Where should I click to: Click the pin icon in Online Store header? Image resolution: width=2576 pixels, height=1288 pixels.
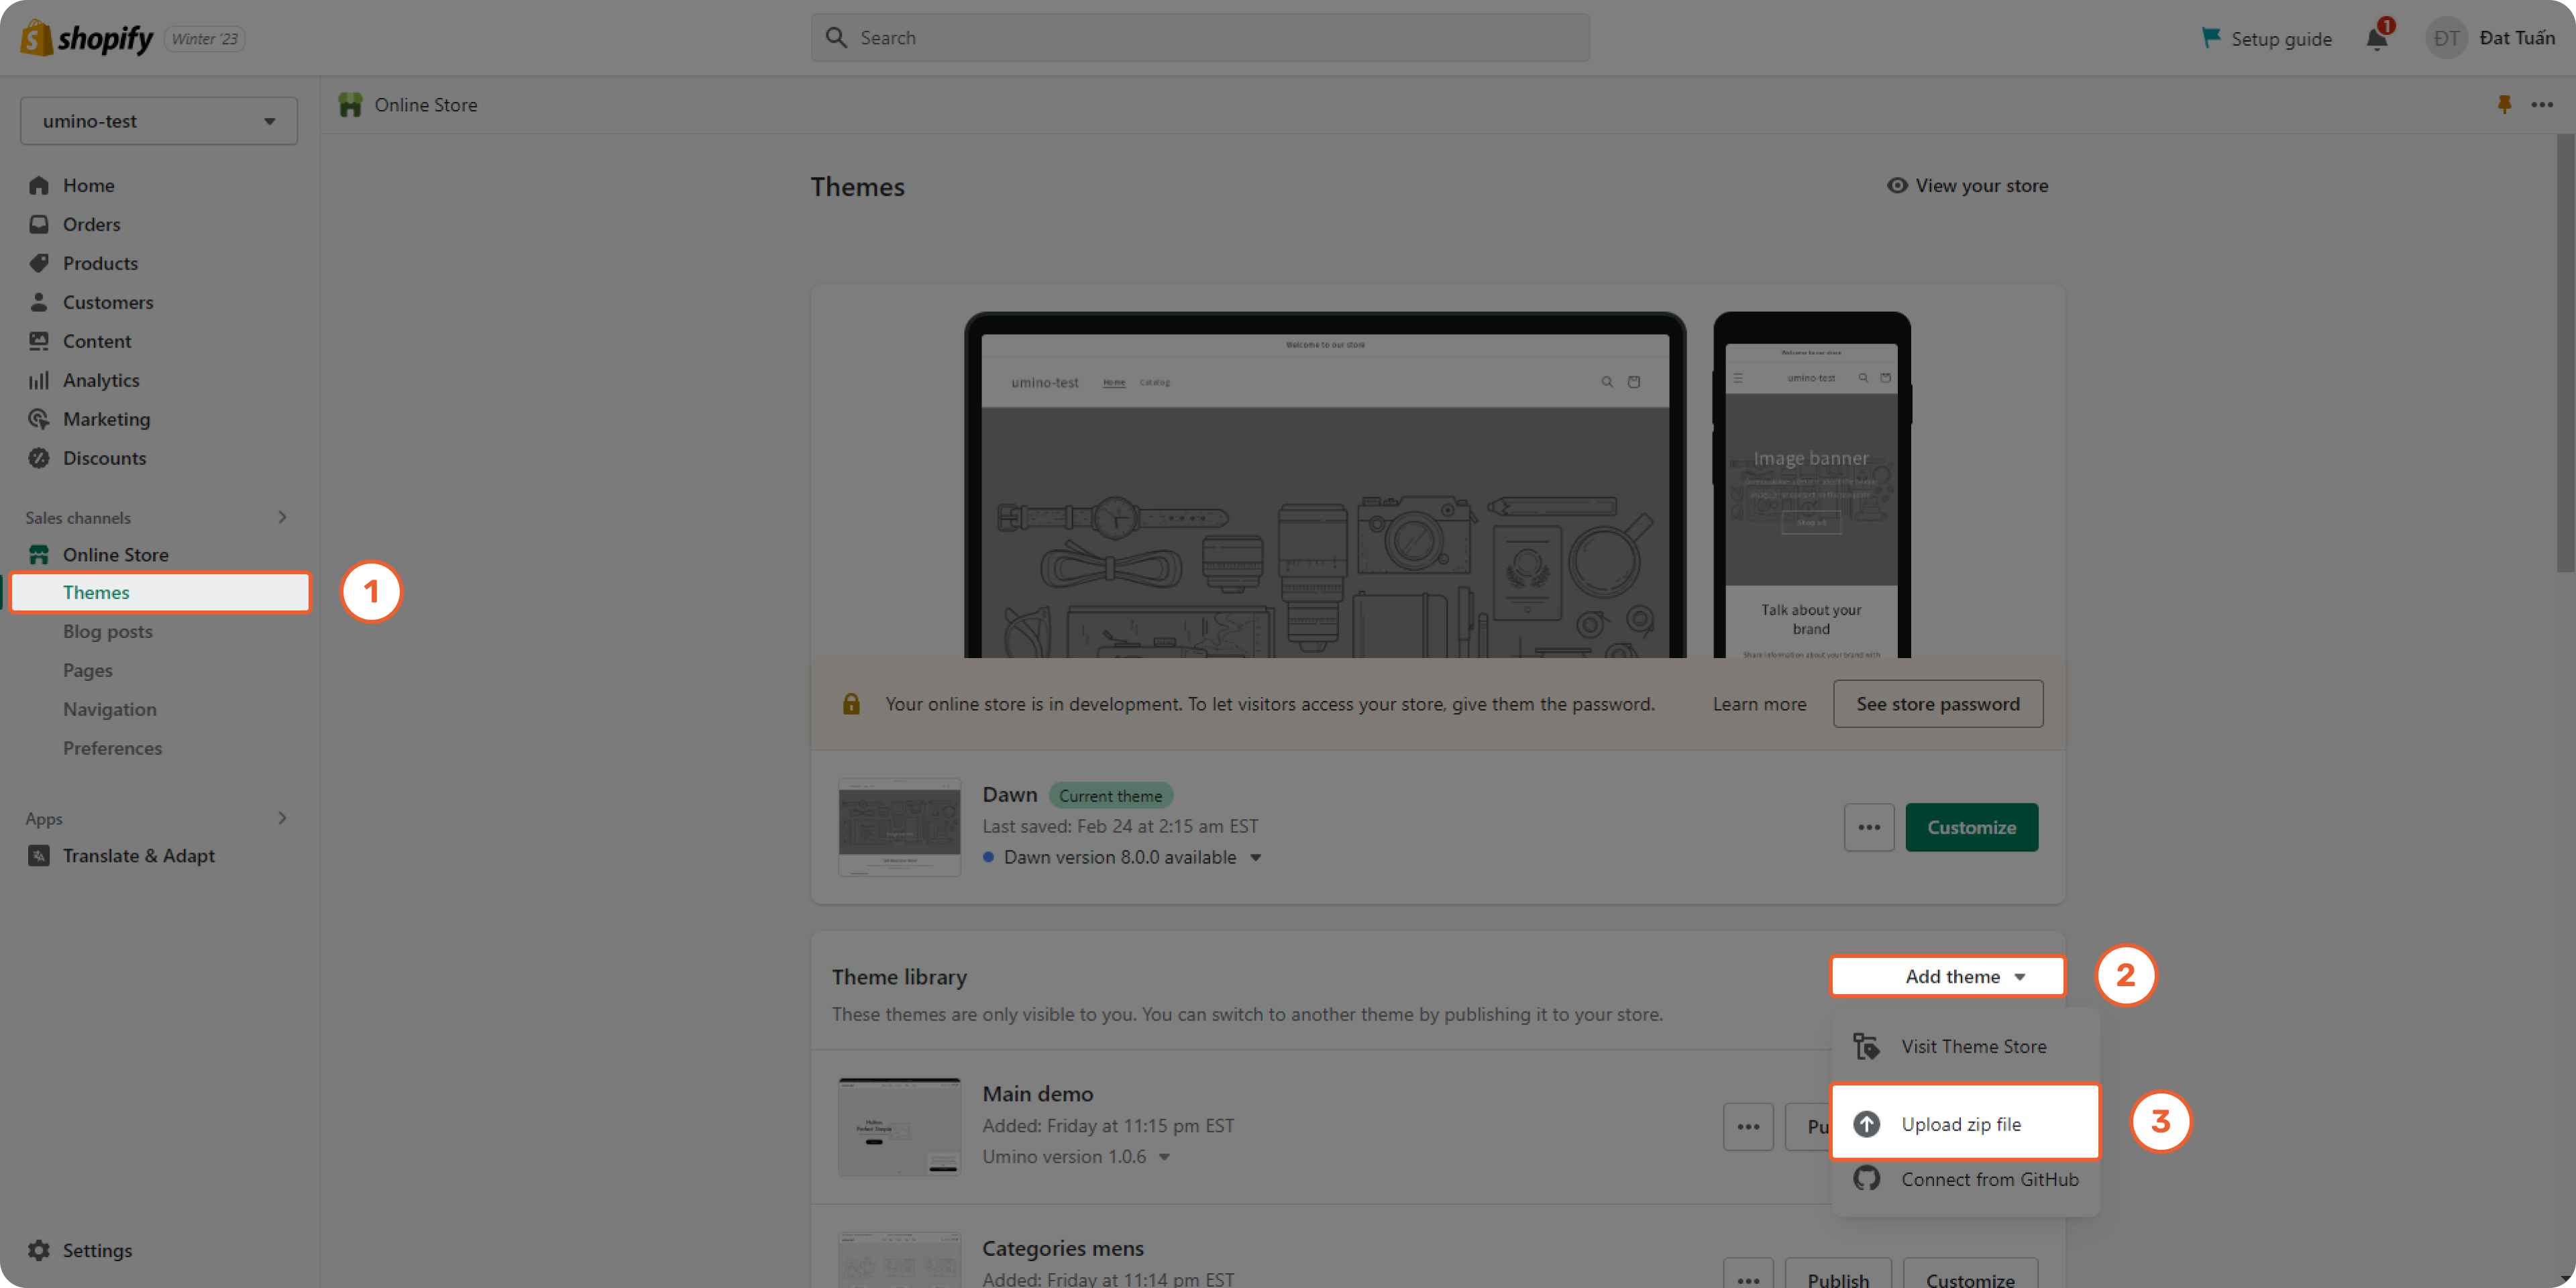[x=2504, y=104]
